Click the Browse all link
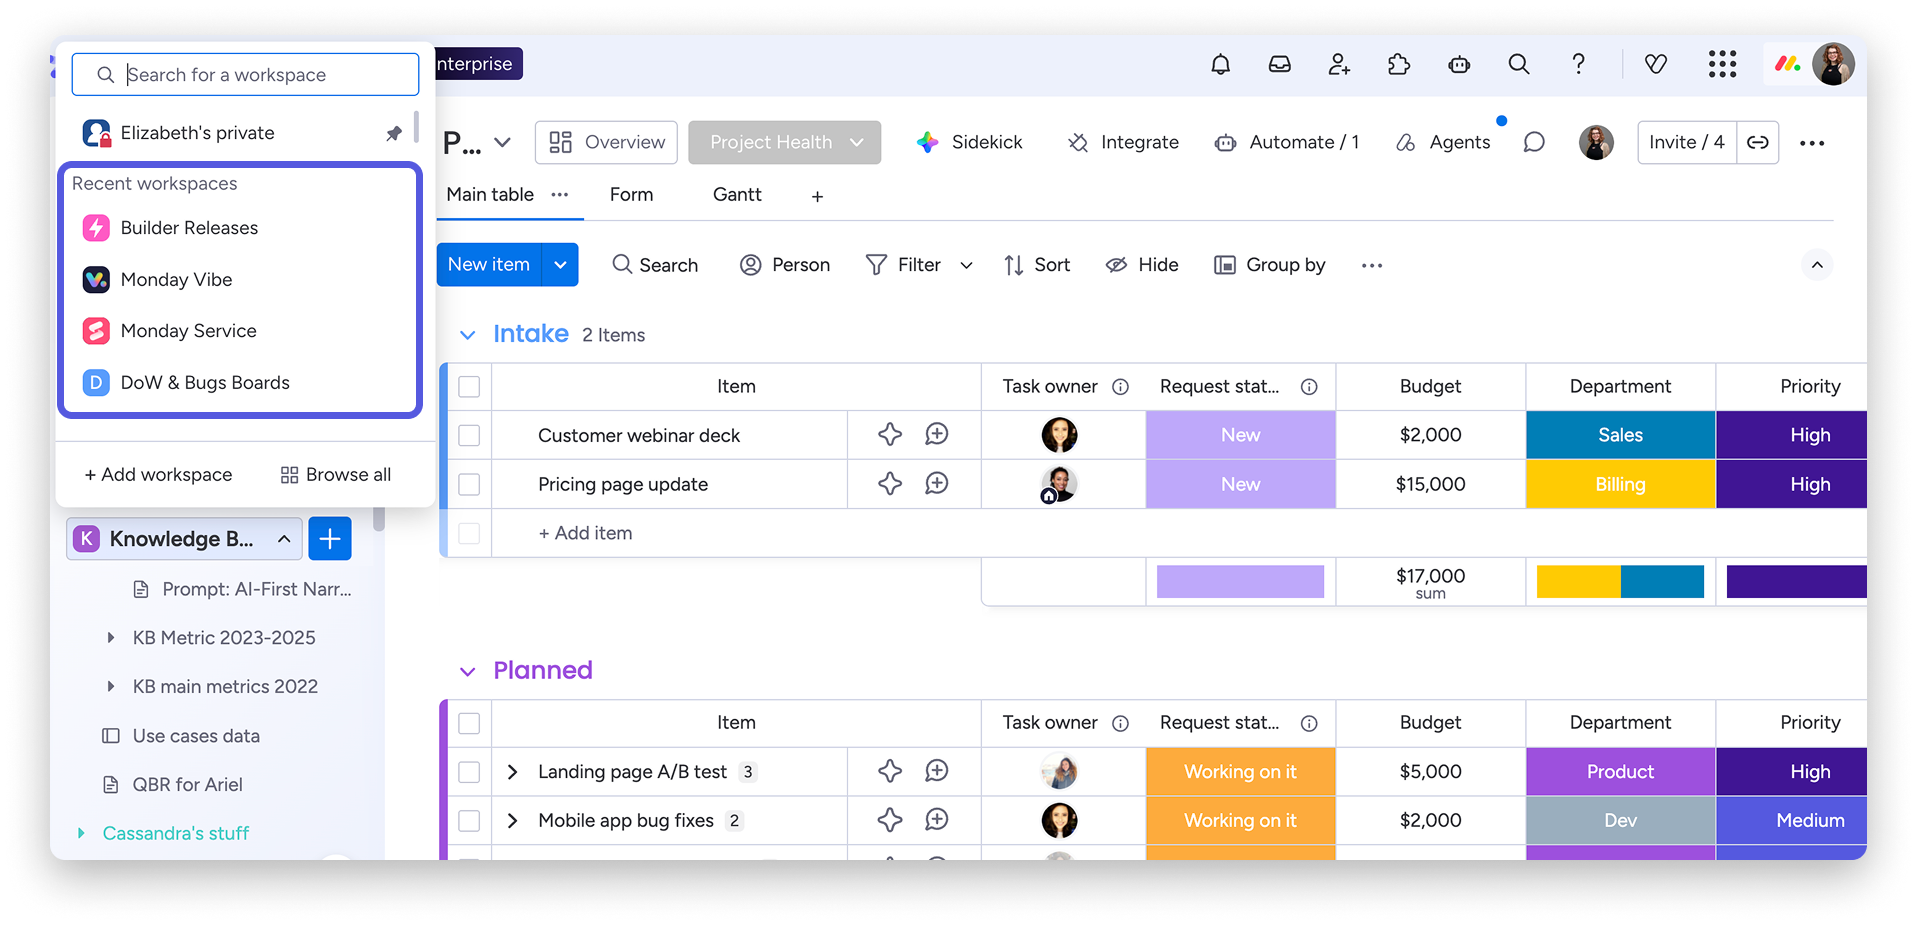 336,475
